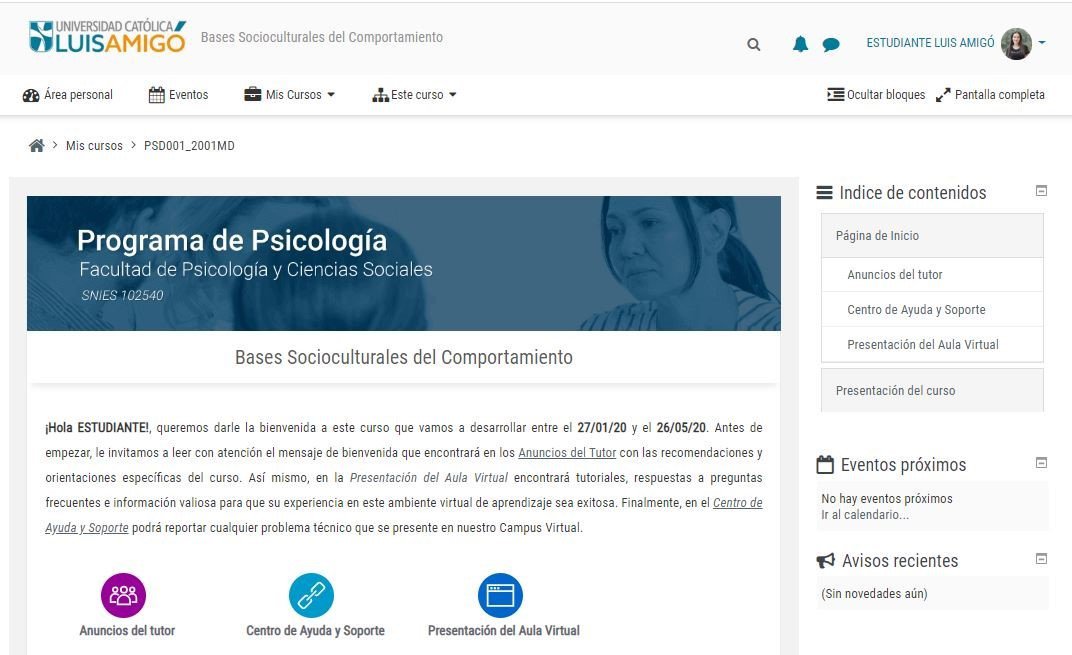Click the Mis Cursos briefcase icon
This screenshot has width=1072, height=655.
click(x=253, y=94)
